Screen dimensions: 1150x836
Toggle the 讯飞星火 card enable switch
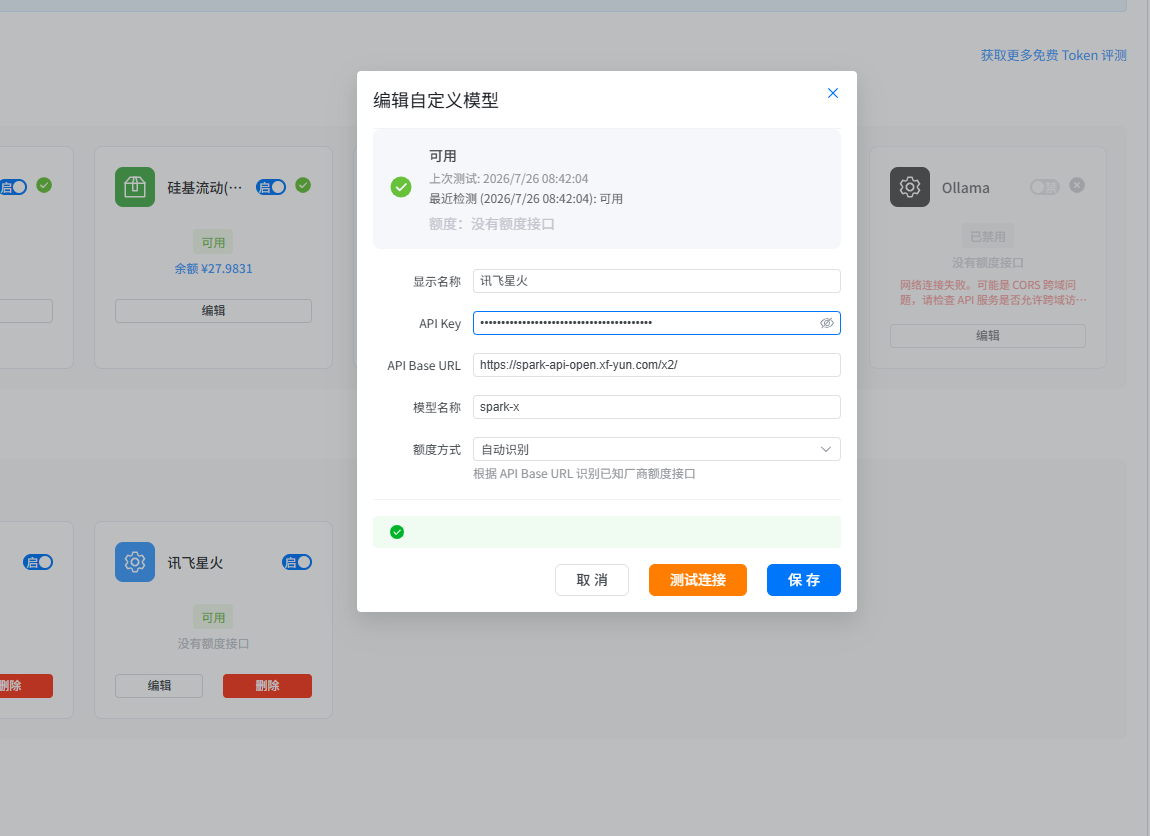297,562
